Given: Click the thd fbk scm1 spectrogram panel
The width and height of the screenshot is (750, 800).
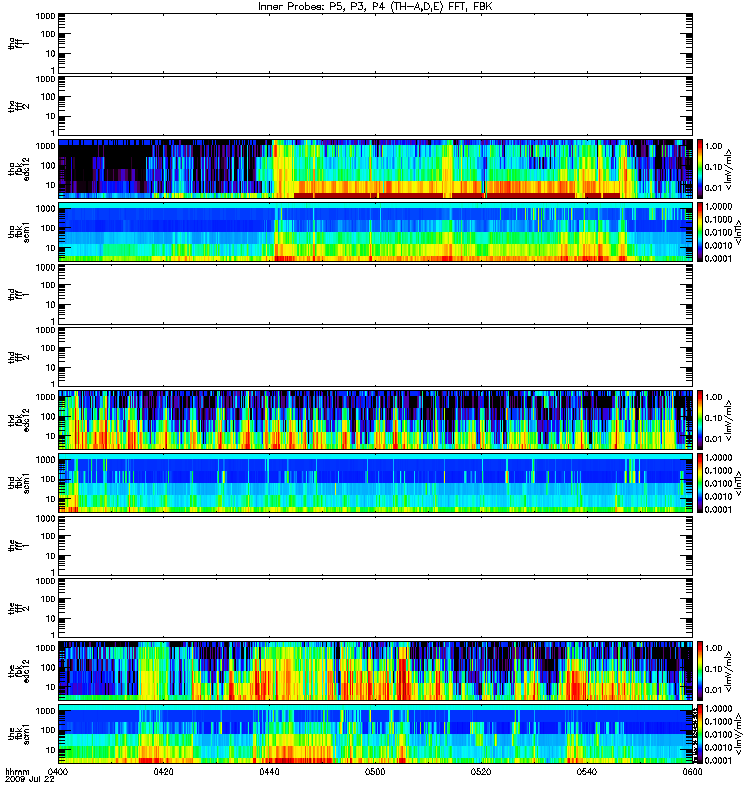Looking at the screenshot, I should pos(376,483).
